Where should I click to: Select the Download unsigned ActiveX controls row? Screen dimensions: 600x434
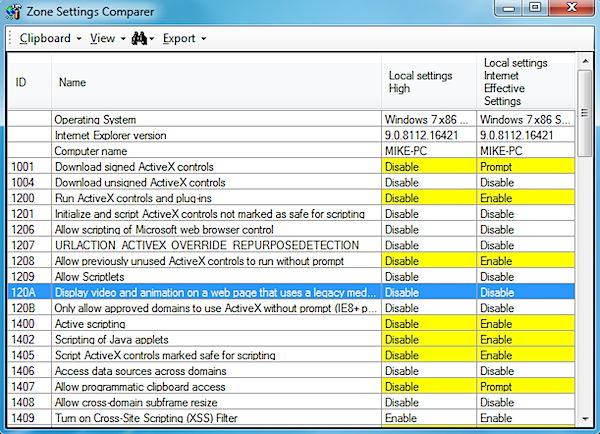[x=291, y=182]
